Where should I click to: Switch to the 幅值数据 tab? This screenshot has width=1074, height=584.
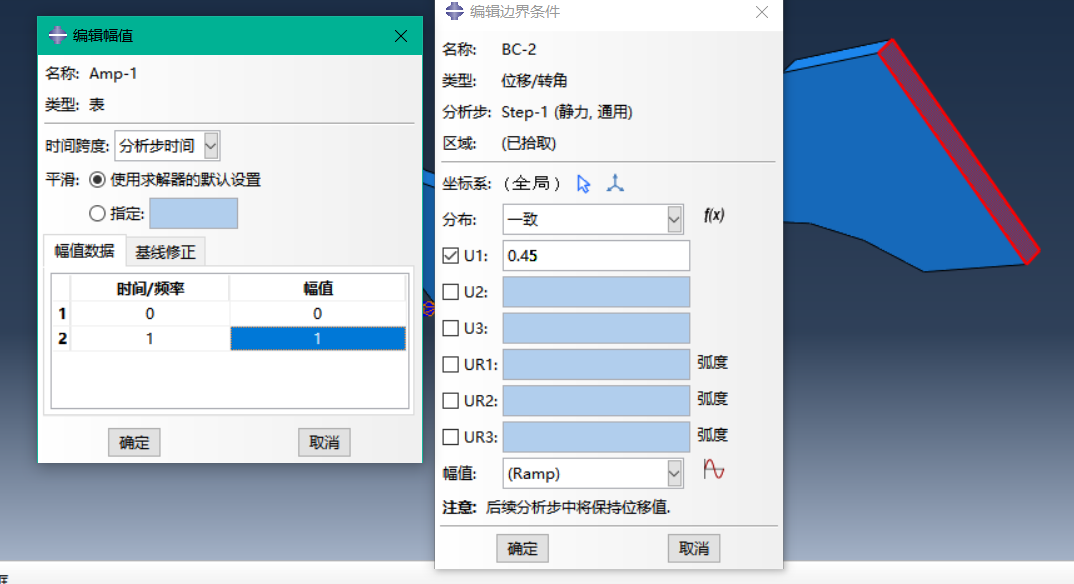pos(84,251)
